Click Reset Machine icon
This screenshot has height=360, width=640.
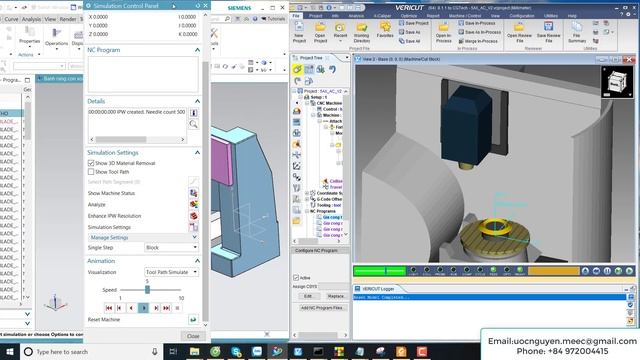click(193, 319)
